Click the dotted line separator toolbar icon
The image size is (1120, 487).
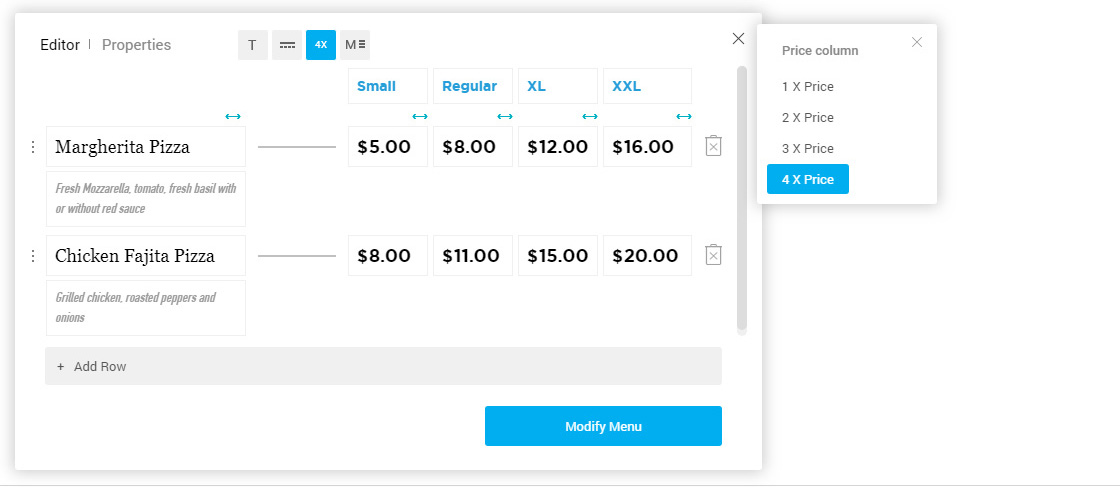click(x=287, y=45)
